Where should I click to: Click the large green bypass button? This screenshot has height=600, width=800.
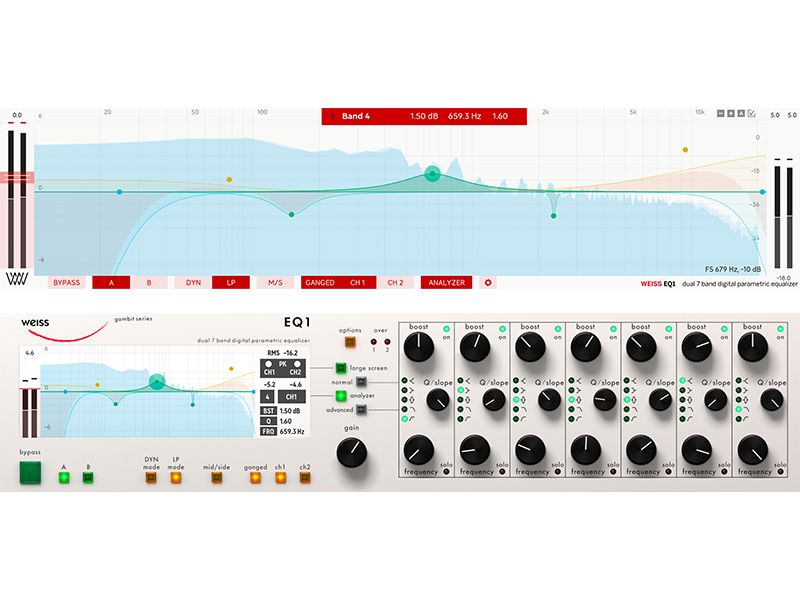coord(32,476)
